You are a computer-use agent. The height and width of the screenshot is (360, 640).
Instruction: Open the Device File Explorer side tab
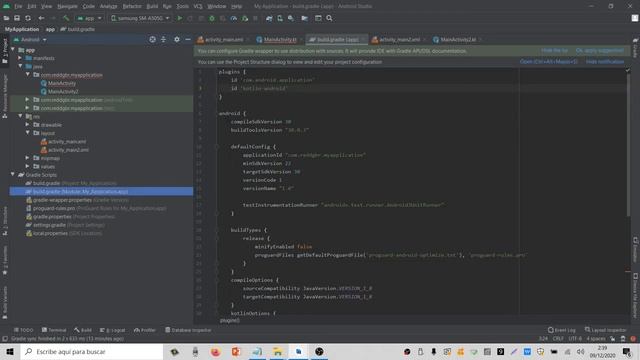[636, 296]
